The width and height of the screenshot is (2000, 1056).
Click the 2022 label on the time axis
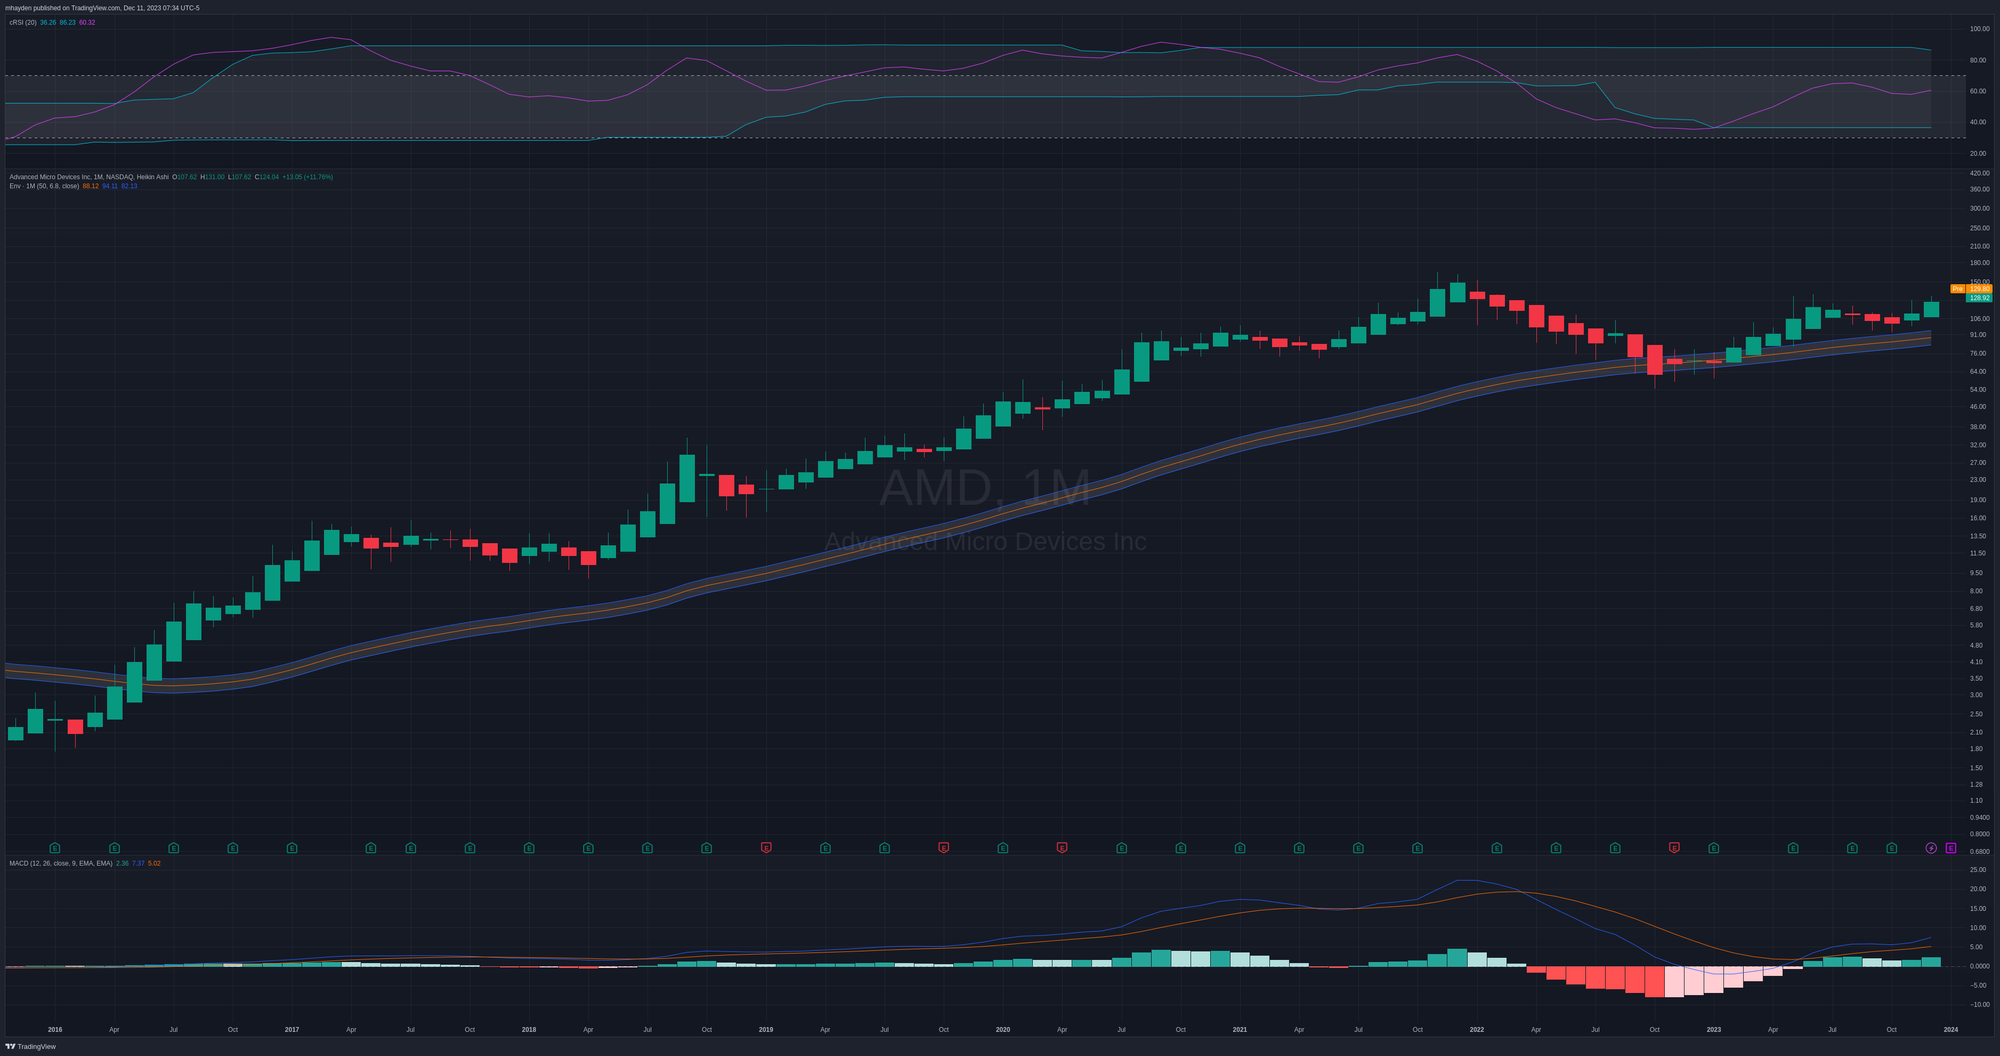pos(1477,1029)
